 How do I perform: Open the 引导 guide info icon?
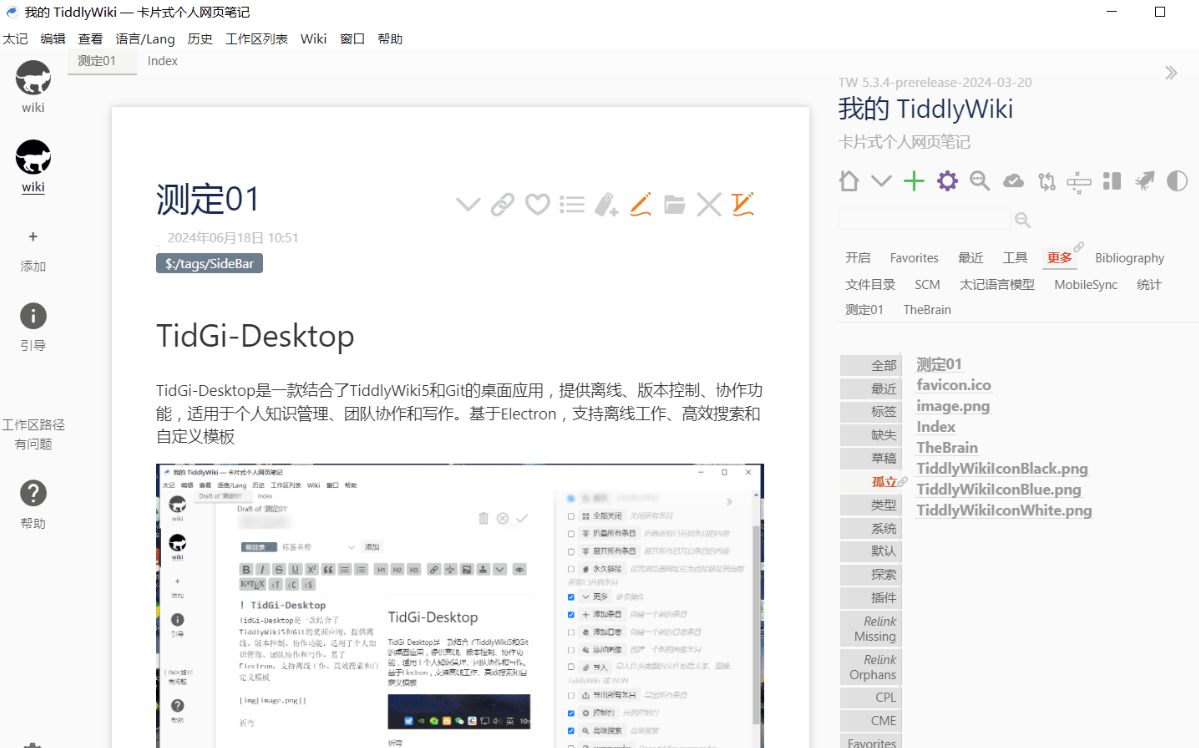point(33,316)
